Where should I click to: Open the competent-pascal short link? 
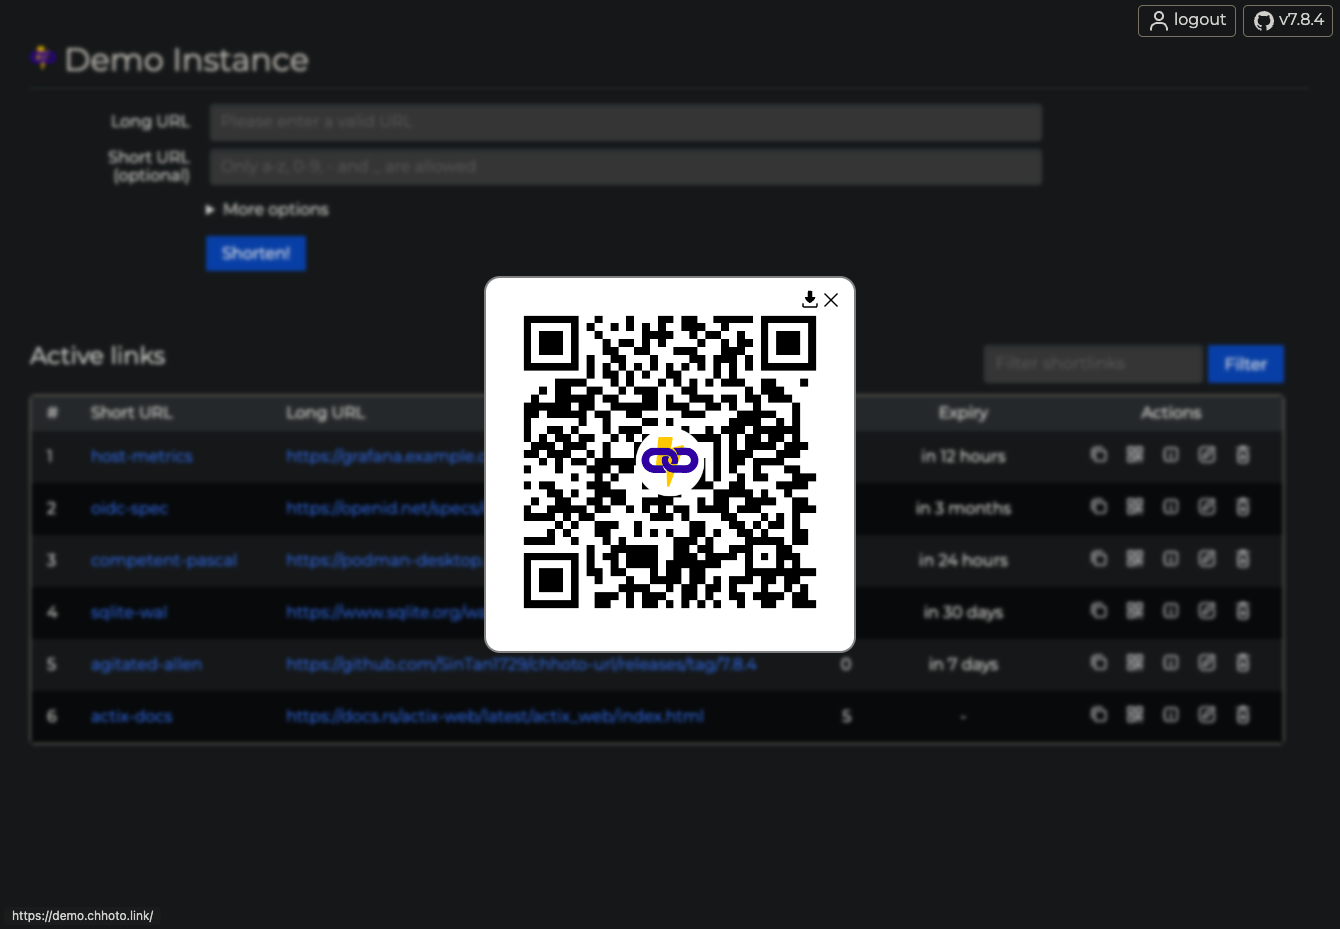tap(164, 560)
